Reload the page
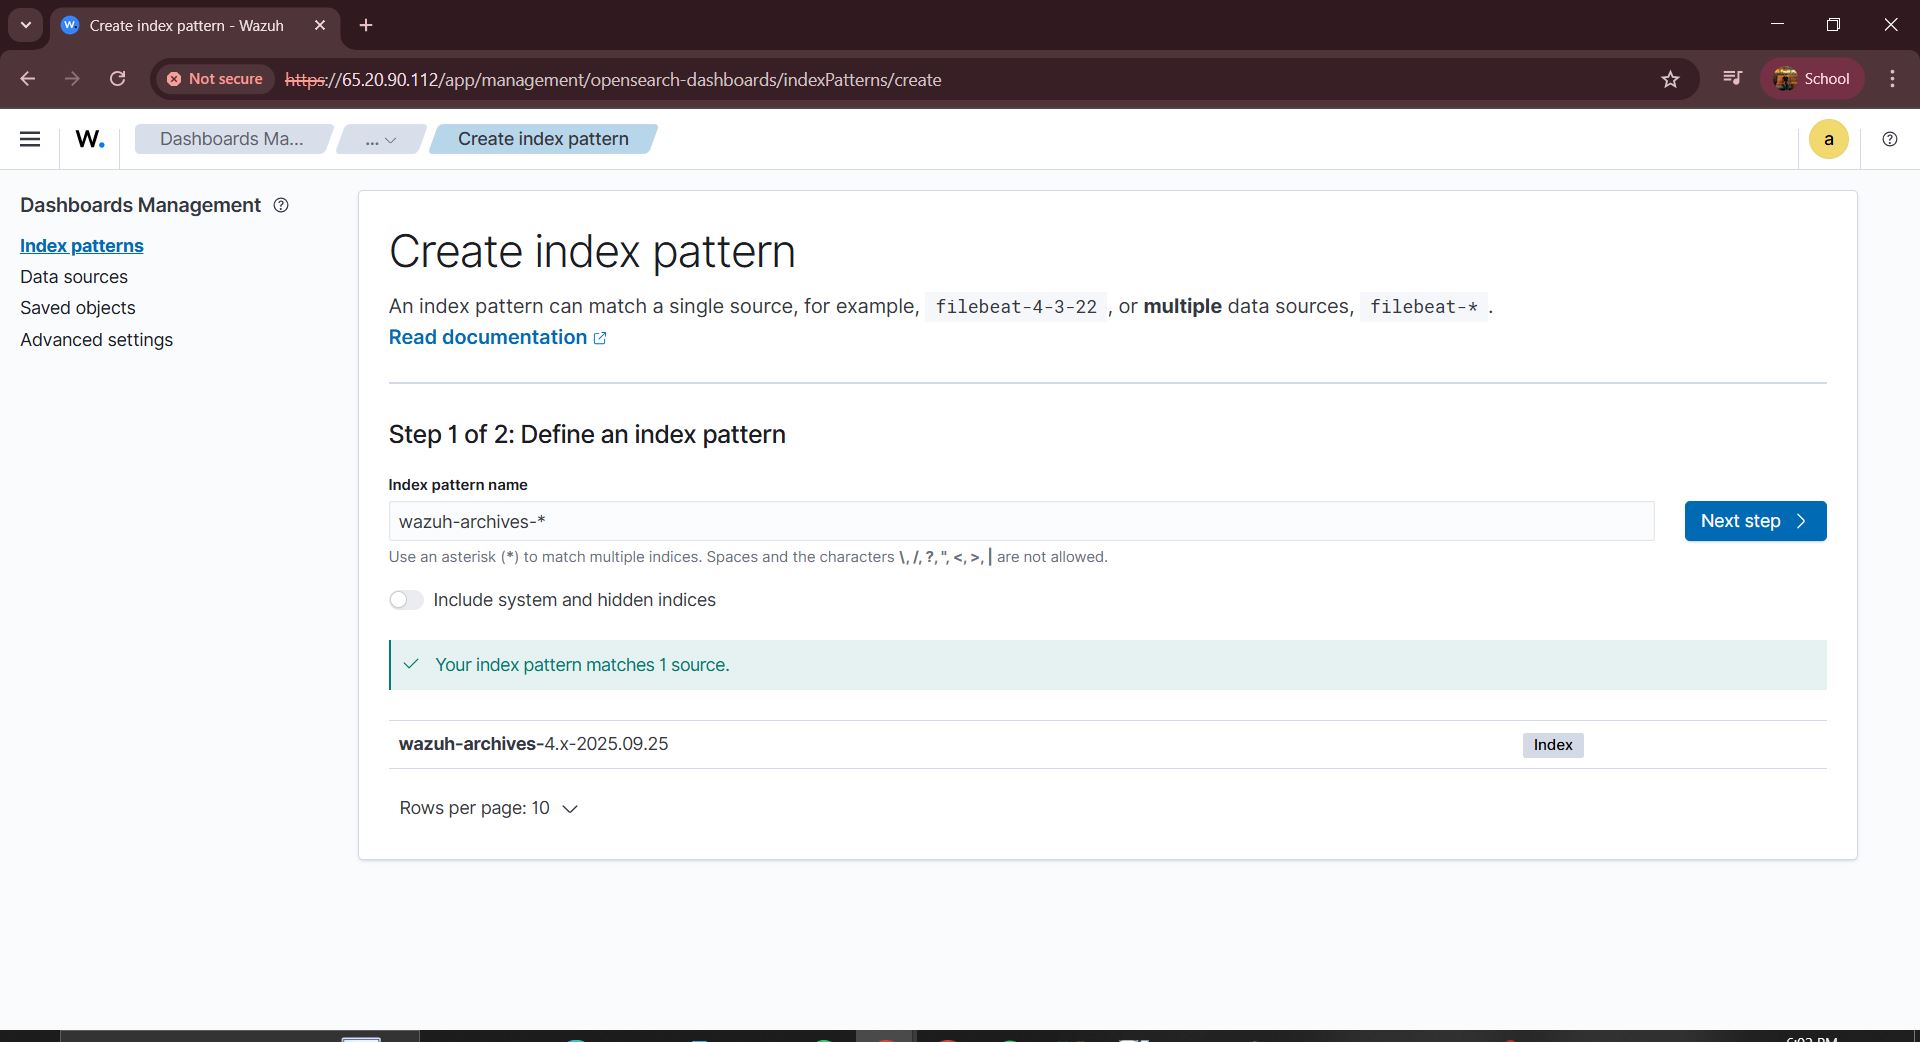The height and width of the screenshot is (1042, 1920). (117, 79)
